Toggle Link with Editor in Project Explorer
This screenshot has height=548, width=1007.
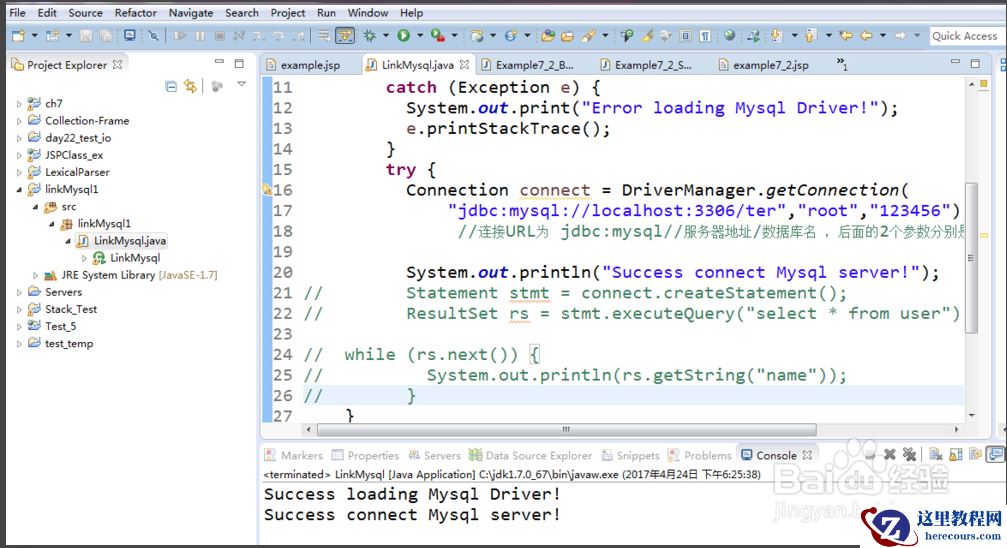[189, 87]
